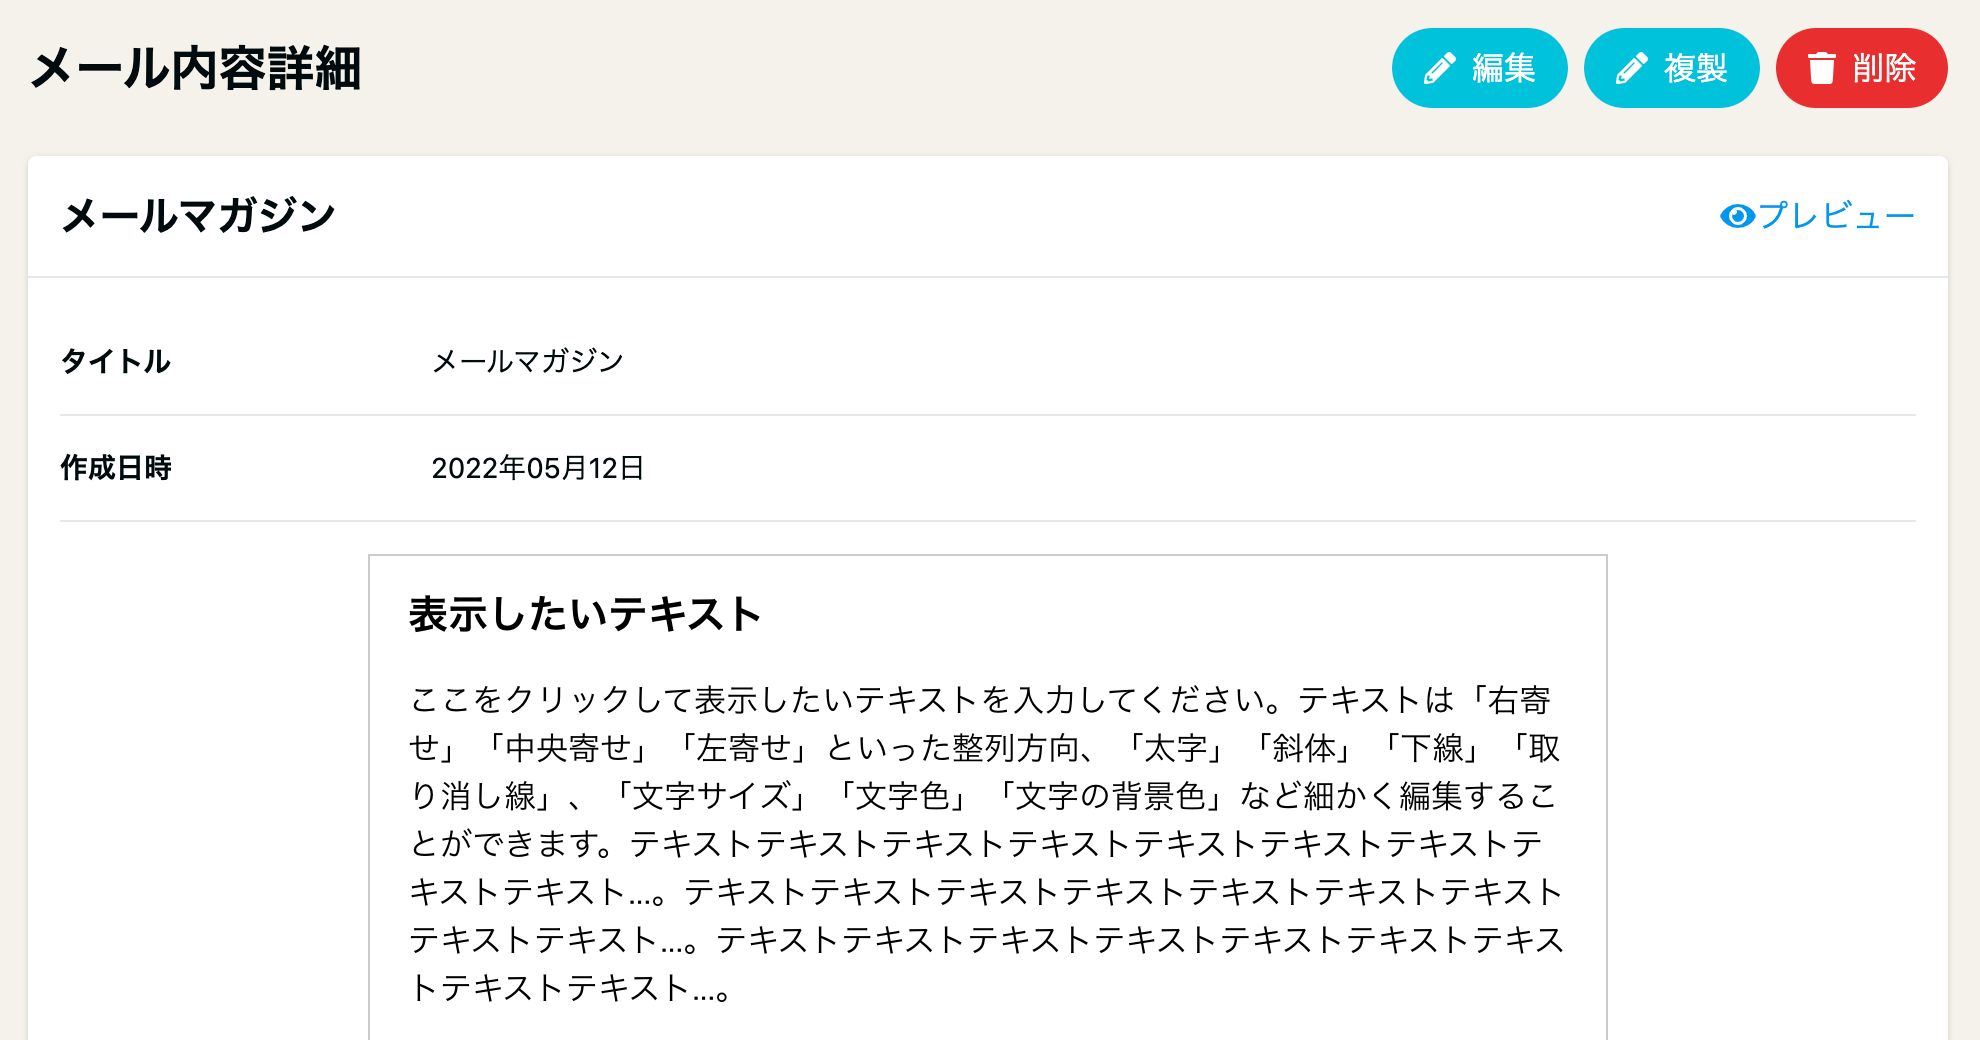Duplicate the mail with the 複製 button
The width and height of the screenshot is (1980, 1040).
[x=1671, y=68]
